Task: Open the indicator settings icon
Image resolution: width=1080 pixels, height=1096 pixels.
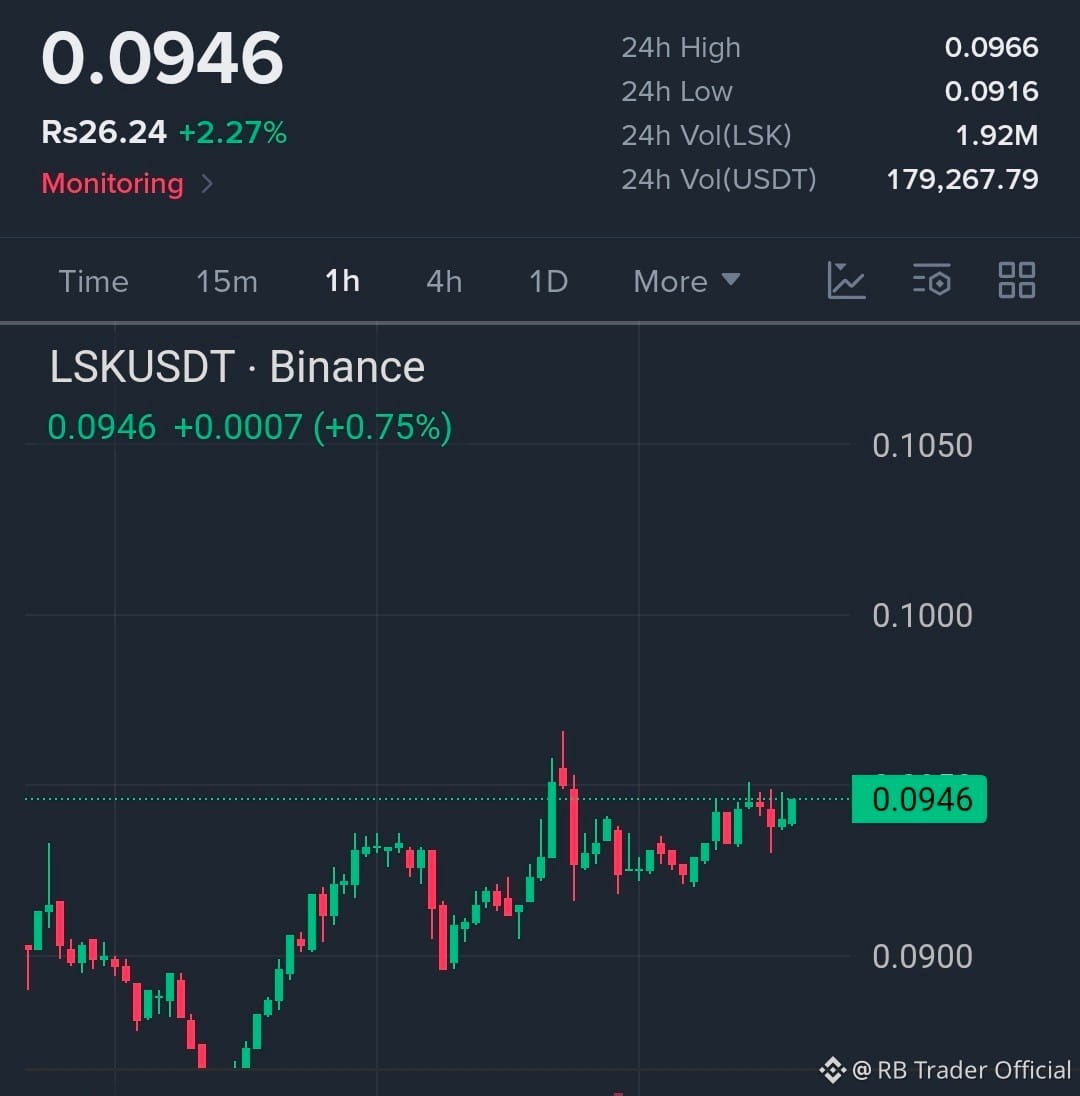Action: click(x=931, y=280)
